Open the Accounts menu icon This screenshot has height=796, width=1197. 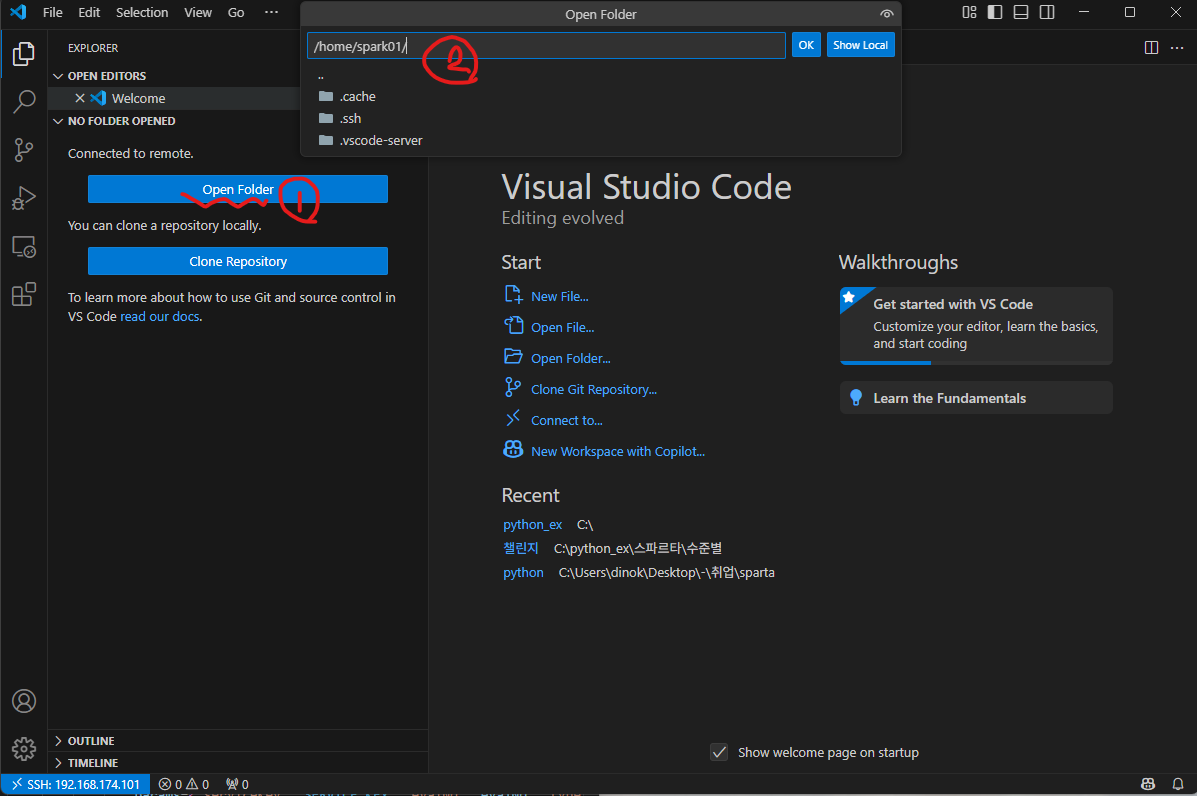24,701
